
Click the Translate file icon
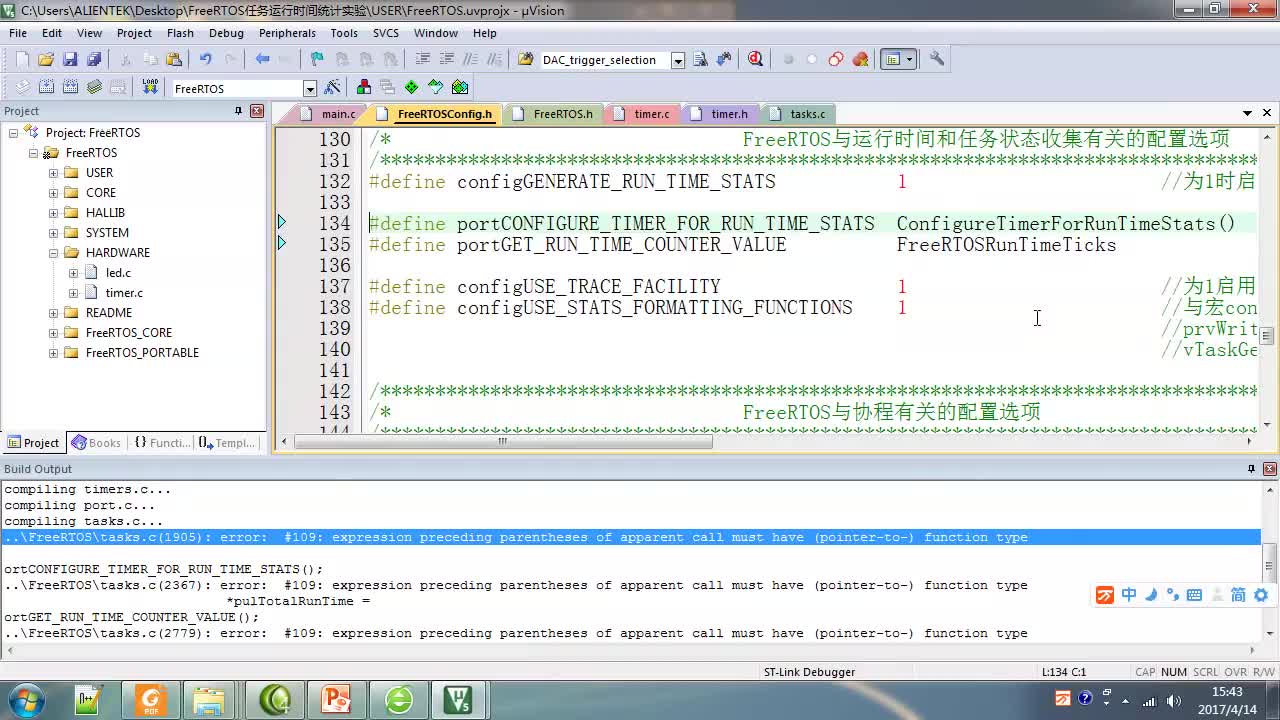pyautogui.click(x=22, y=88)
